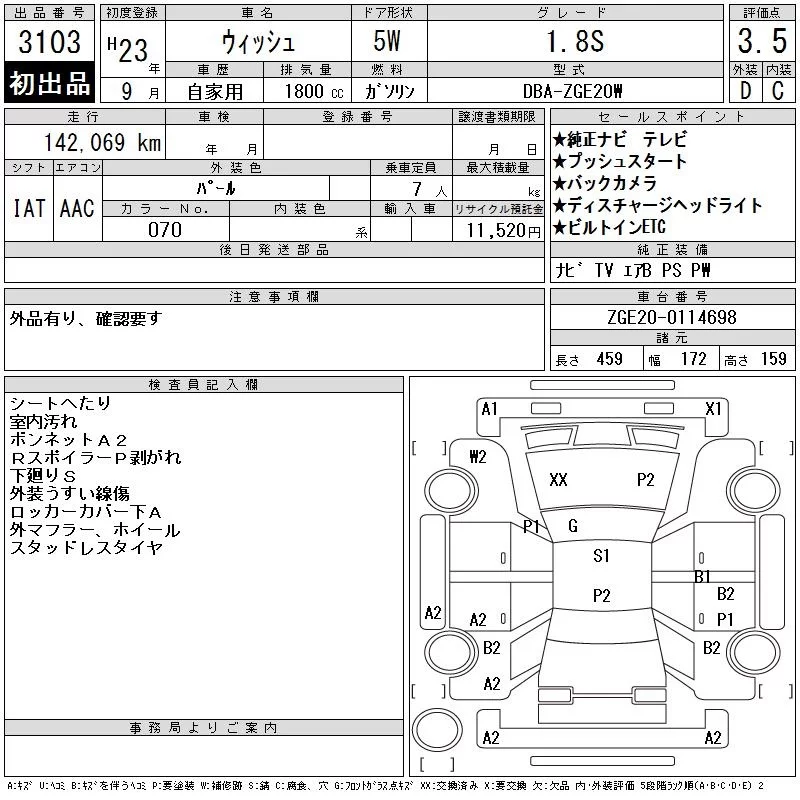Click the inspector note シートへたり
The height and width of the screenshot is (800, 800).
coord(60,404)
